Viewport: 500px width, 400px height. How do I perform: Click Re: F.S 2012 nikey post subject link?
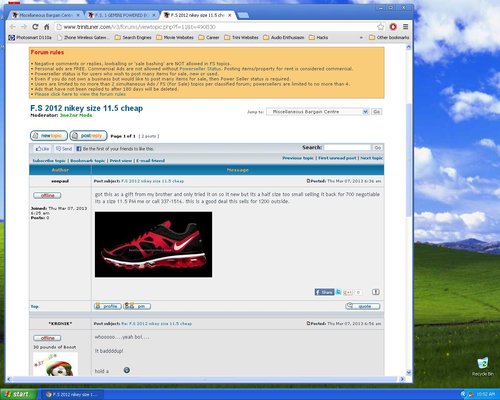coord(157,324)
